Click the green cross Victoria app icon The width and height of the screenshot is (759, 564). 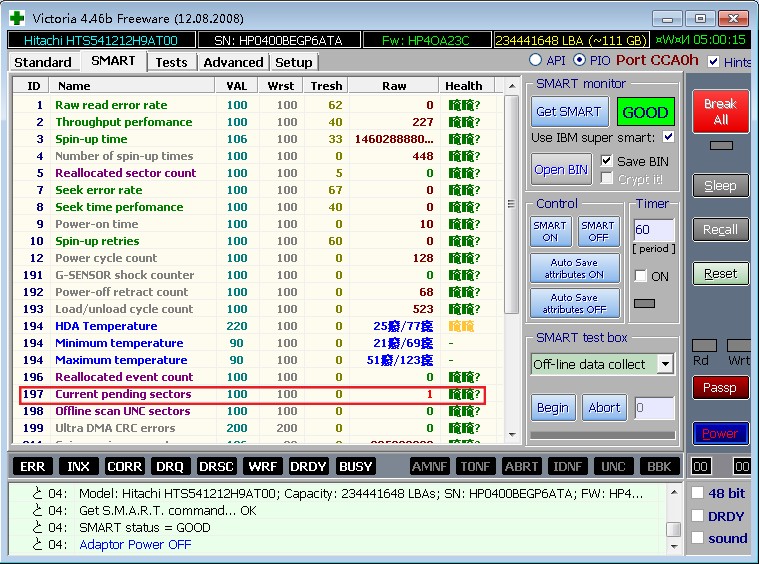tap(17, 18)
